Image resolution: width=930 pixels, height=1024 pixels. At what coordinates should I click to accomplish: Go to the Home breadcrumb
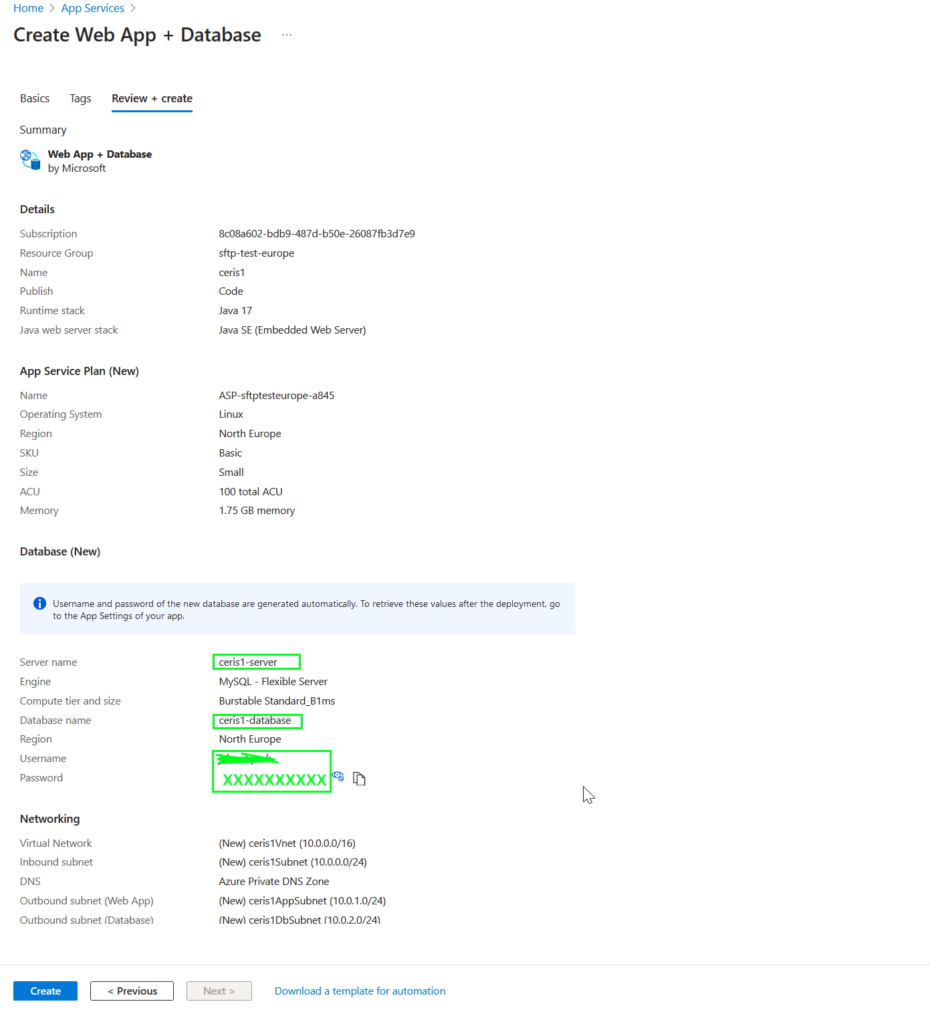pos(28,8)
